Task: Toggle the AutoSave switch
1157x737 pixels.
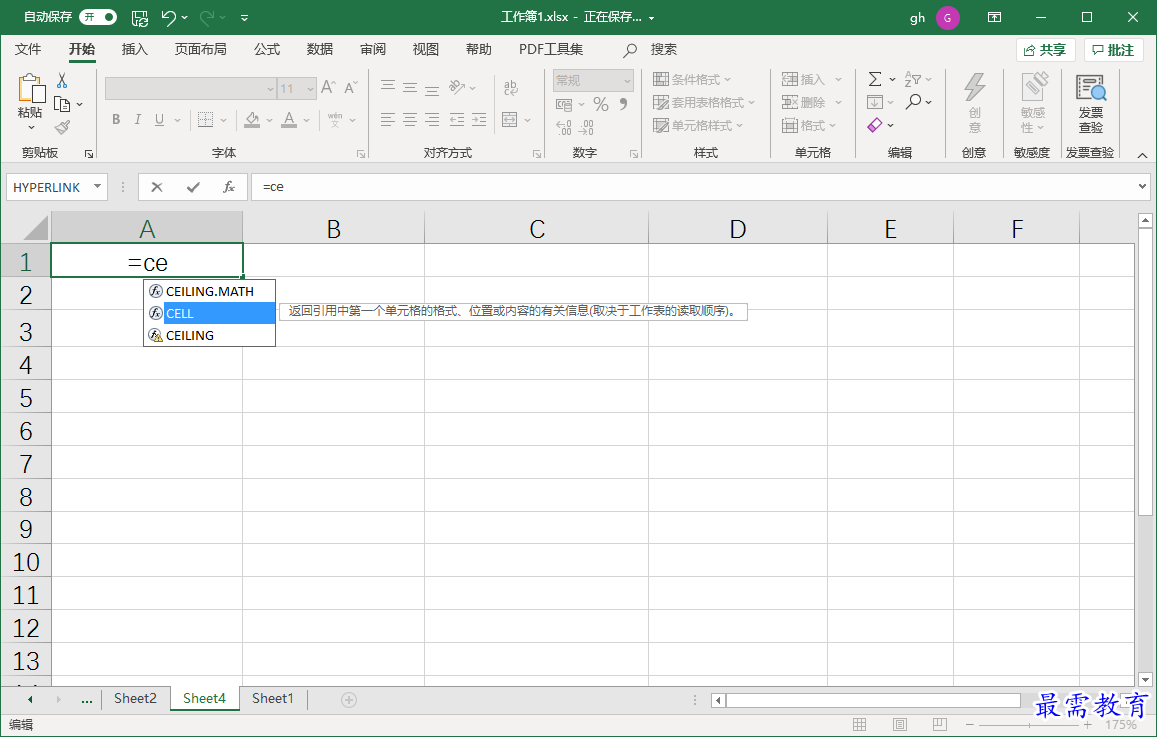Action: coord(98,16)
